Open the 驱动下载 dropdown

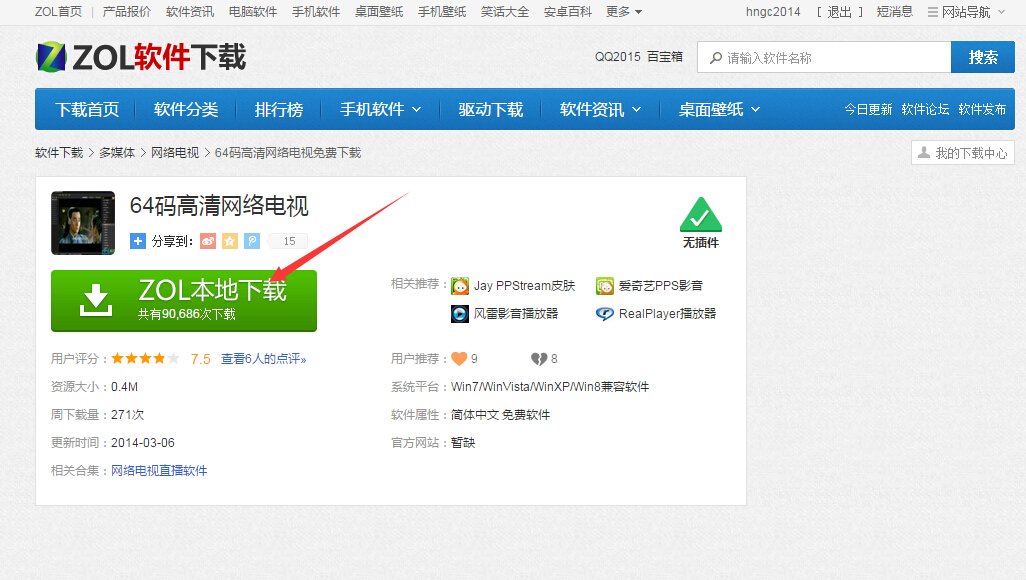490,110
